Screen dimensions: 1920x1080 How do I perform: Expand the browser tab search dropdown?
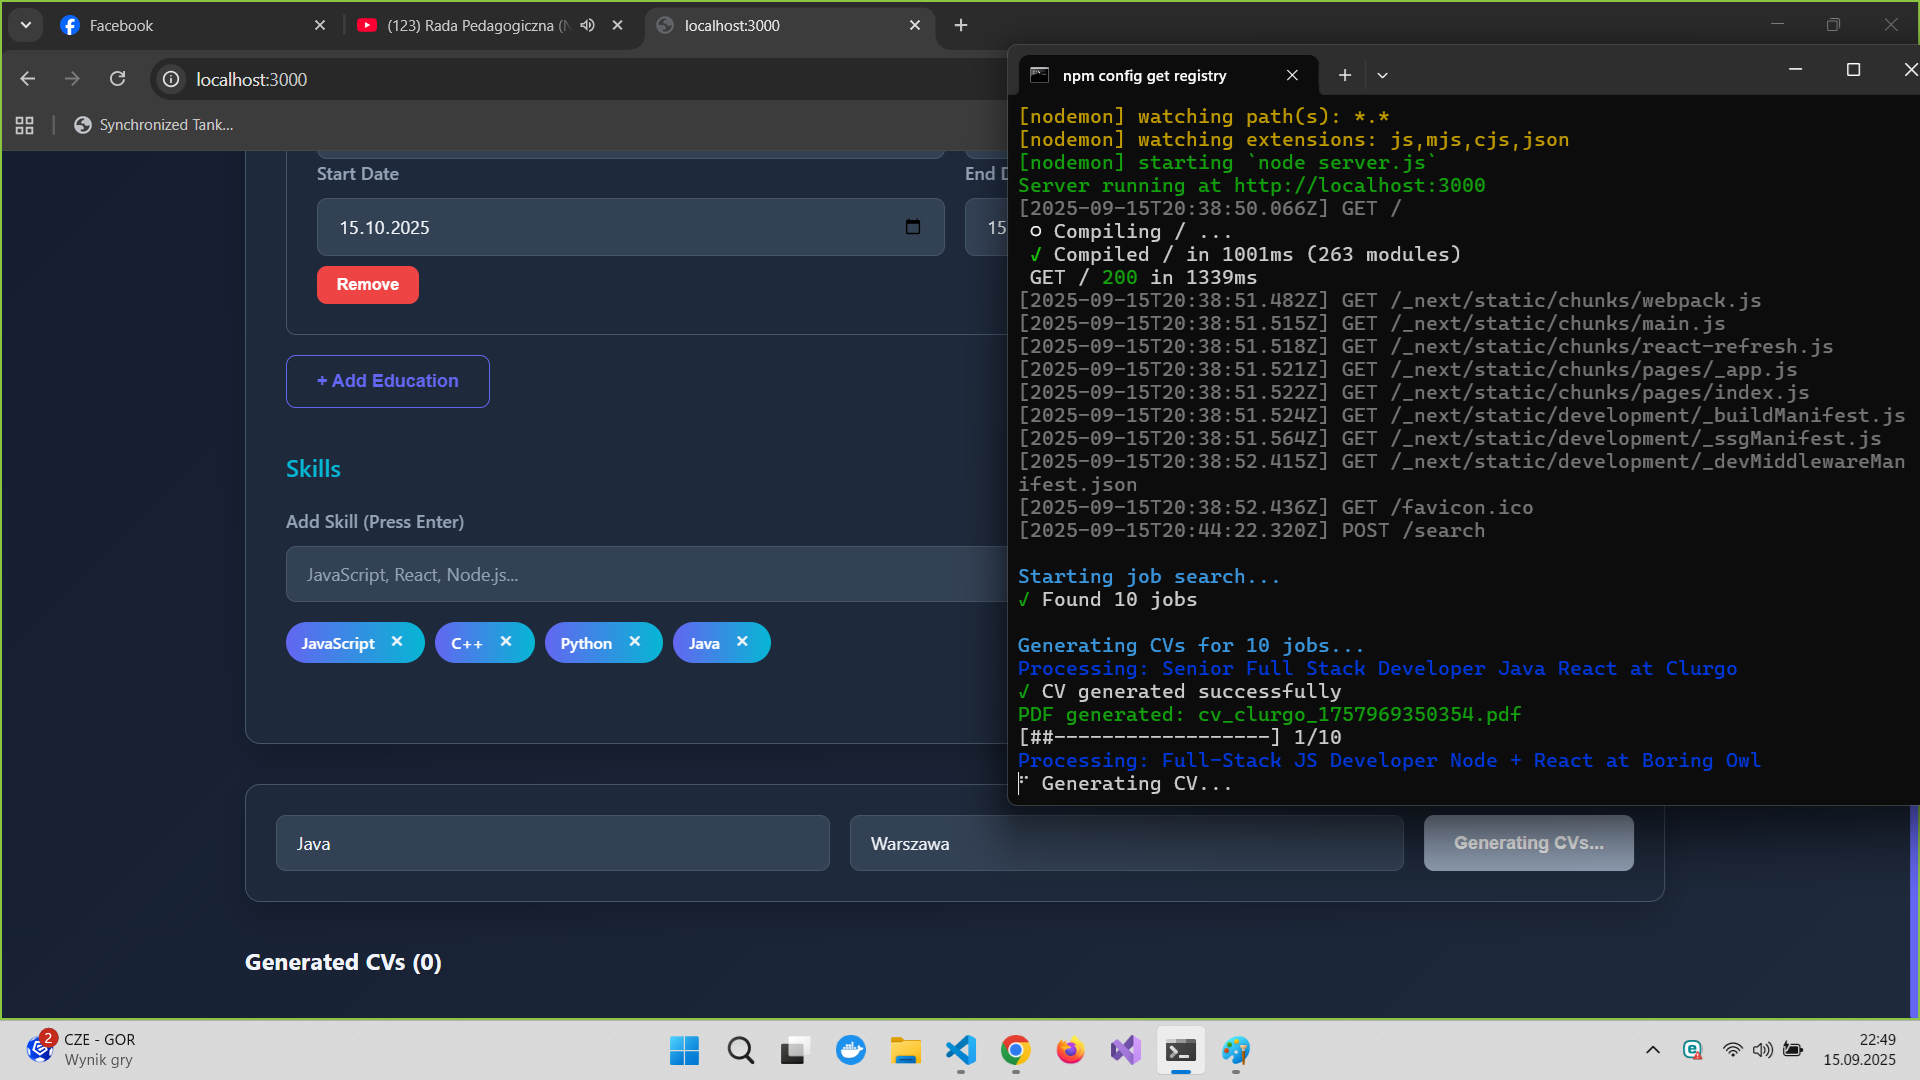(x=25, y=25)
